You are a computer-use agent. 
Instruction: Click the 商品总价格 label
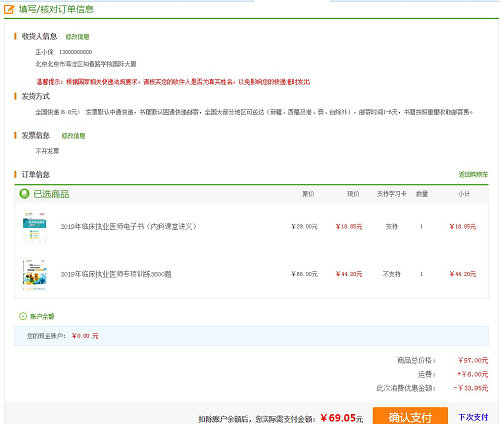point(416,360)
